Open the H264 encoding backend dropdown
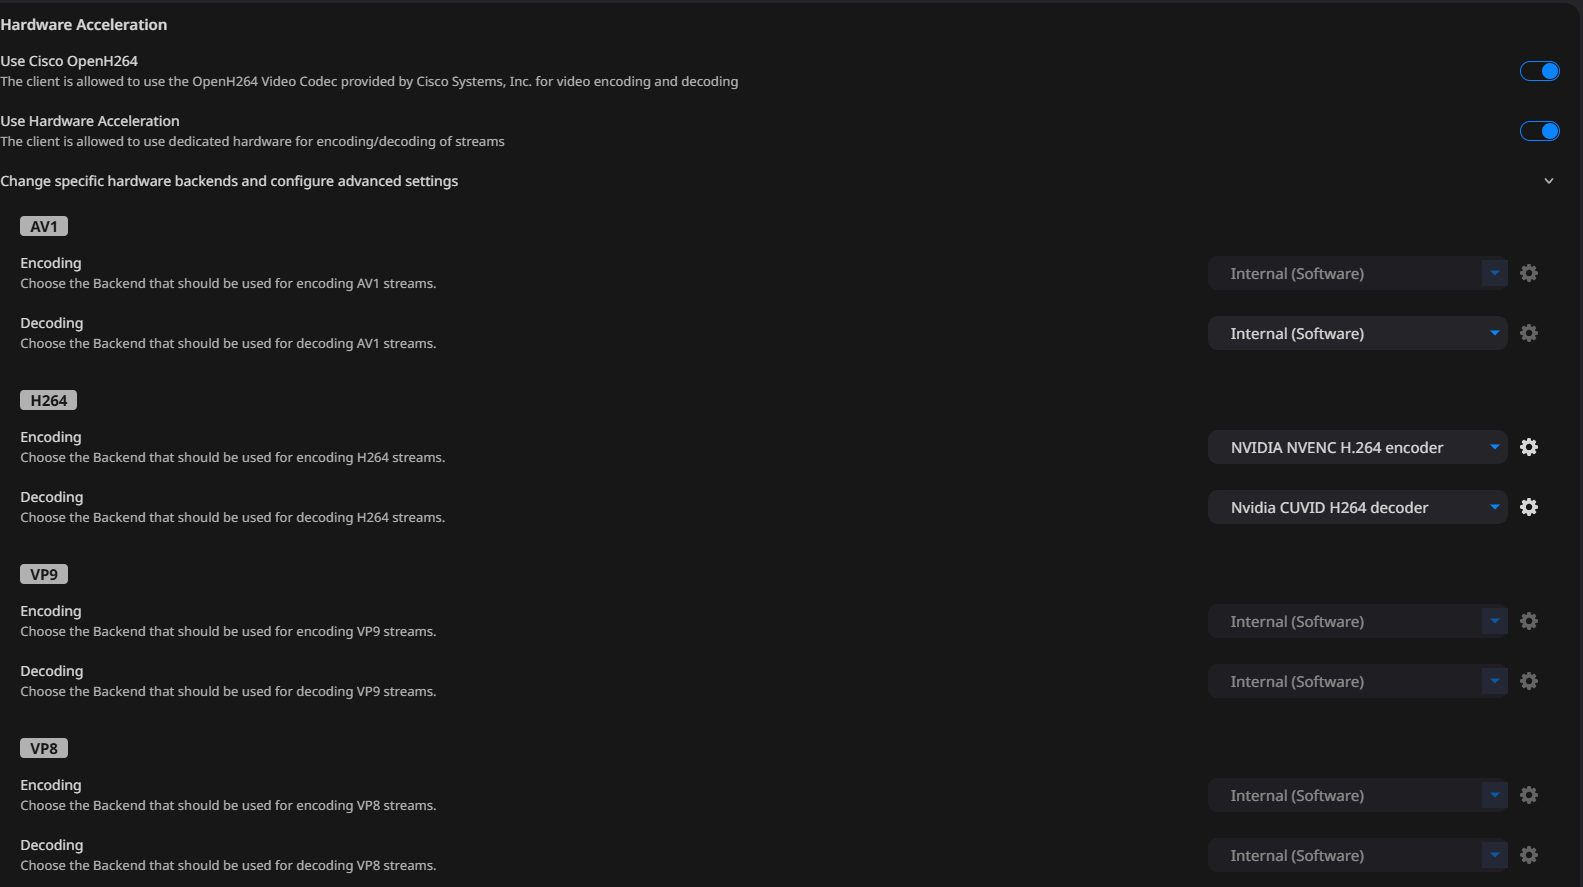 coord(1357,447)
